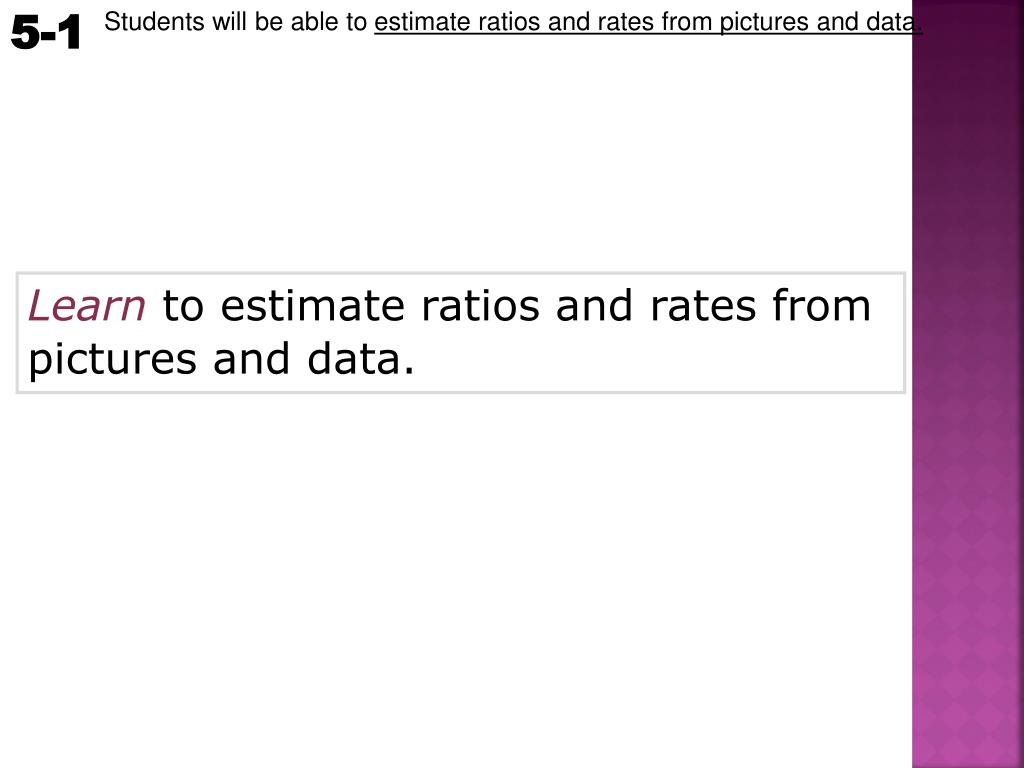Click the word data. ending the objective
Viewport: 1024px width, 768px height.
(360, 359)
